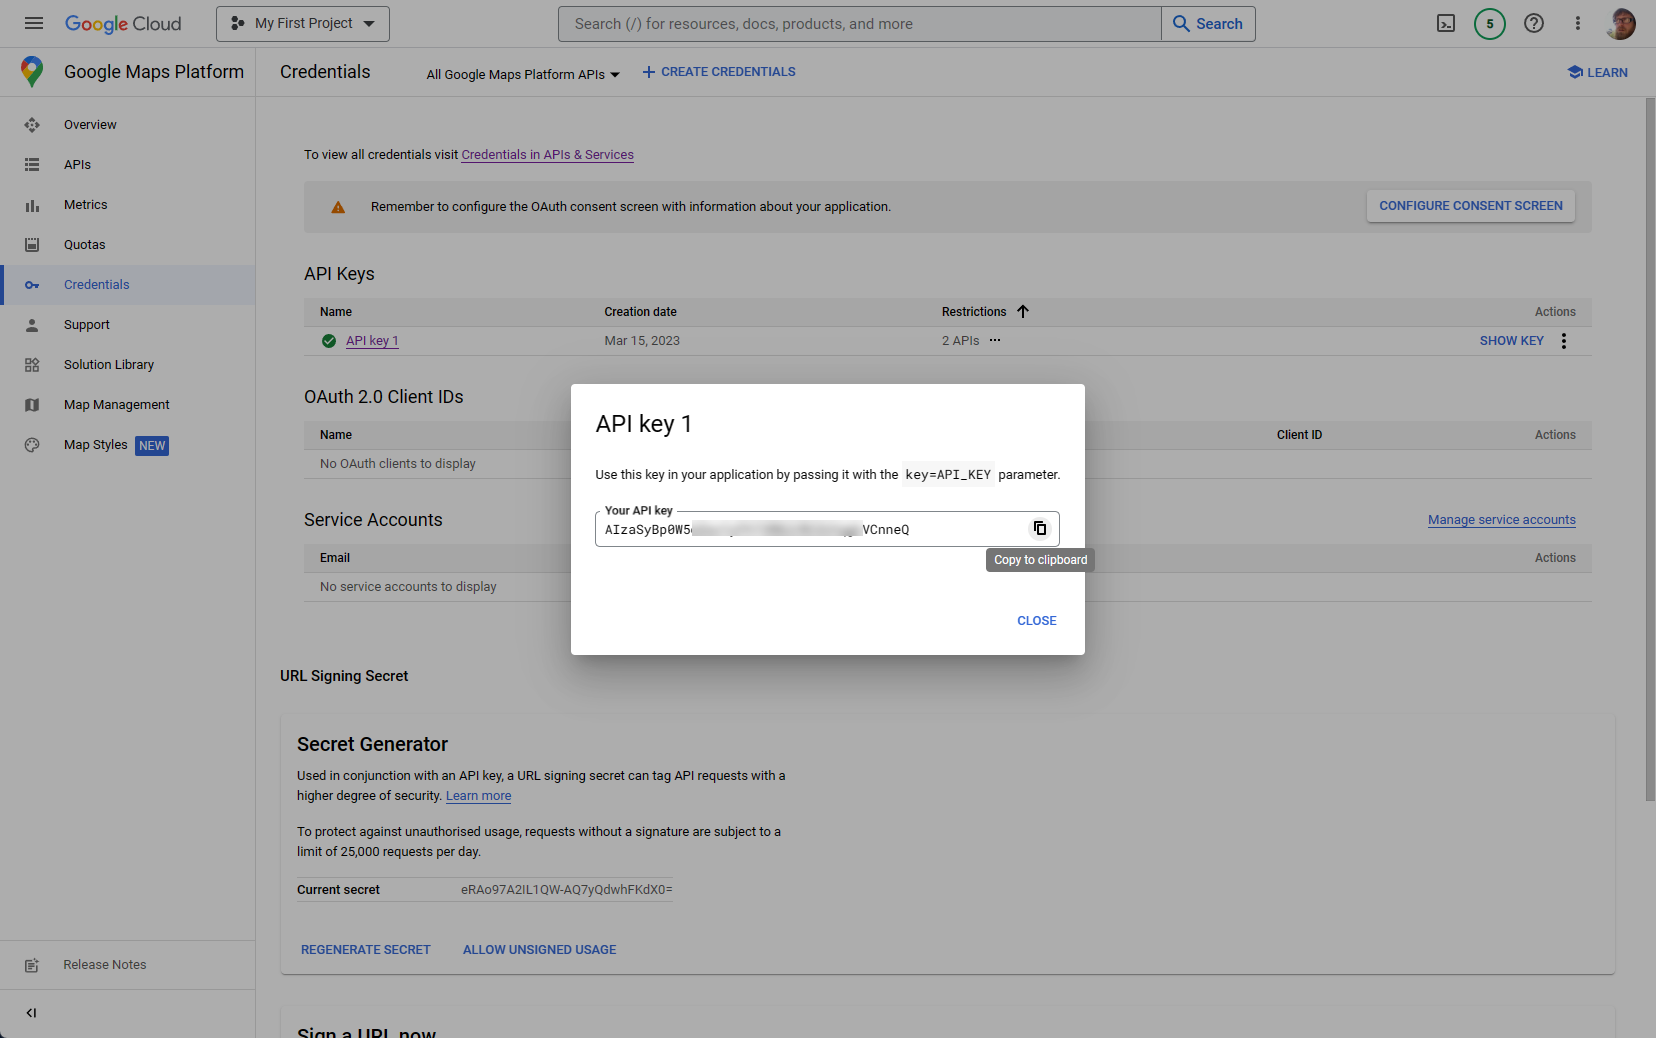
Task: Click the Your API key field
Action: [827, 529]
